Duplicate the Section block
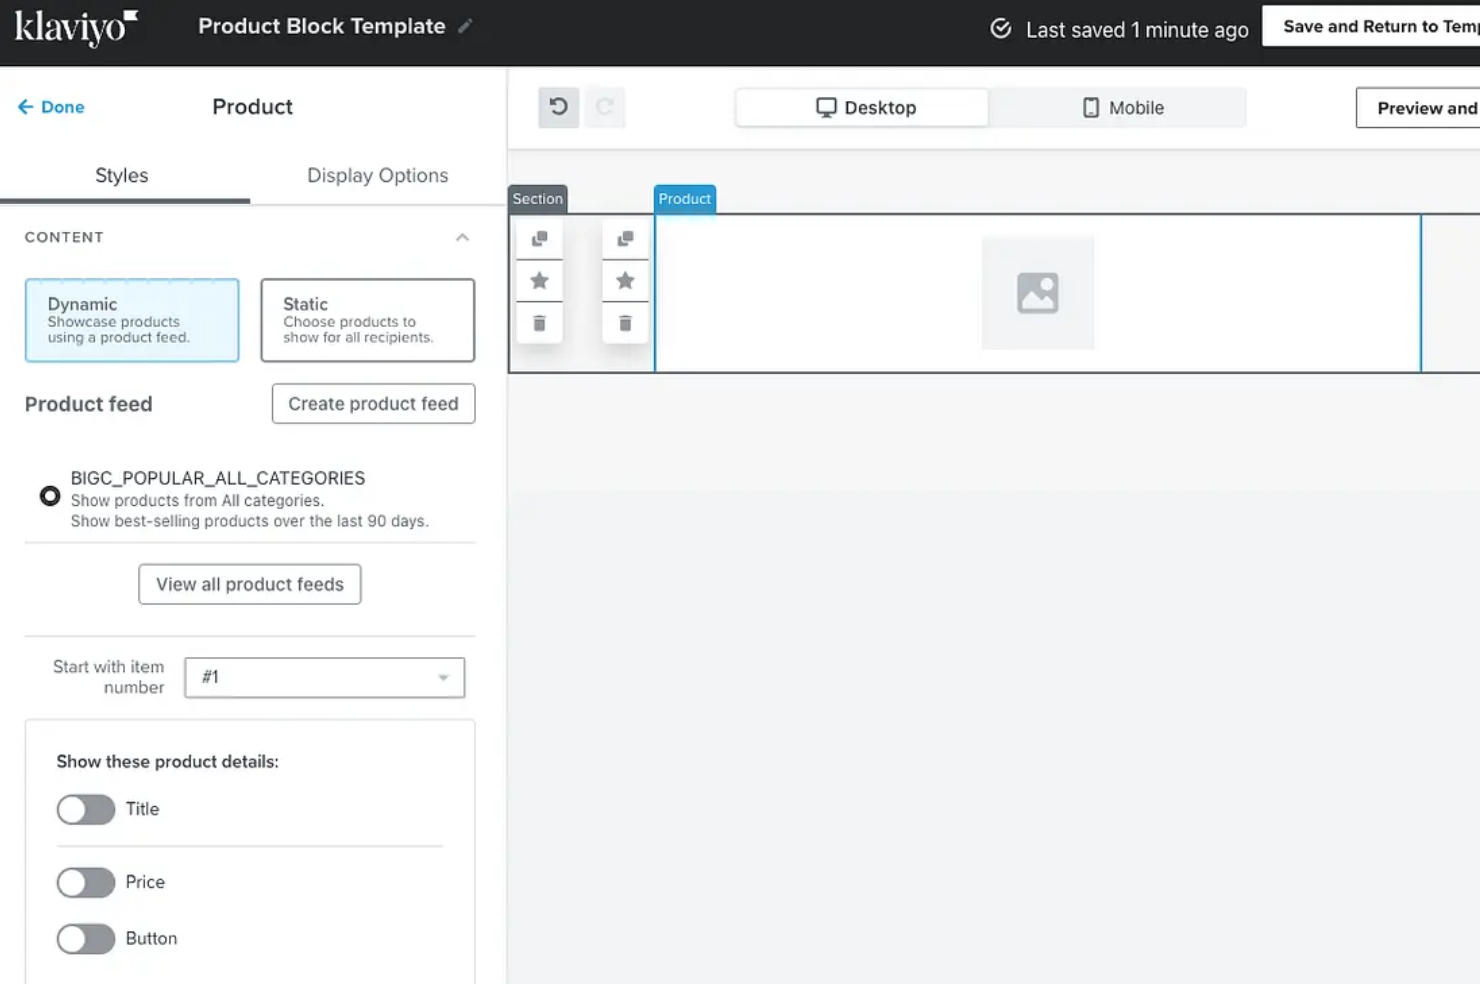This screenshot has width=1480, height=987. pos(539,238)
